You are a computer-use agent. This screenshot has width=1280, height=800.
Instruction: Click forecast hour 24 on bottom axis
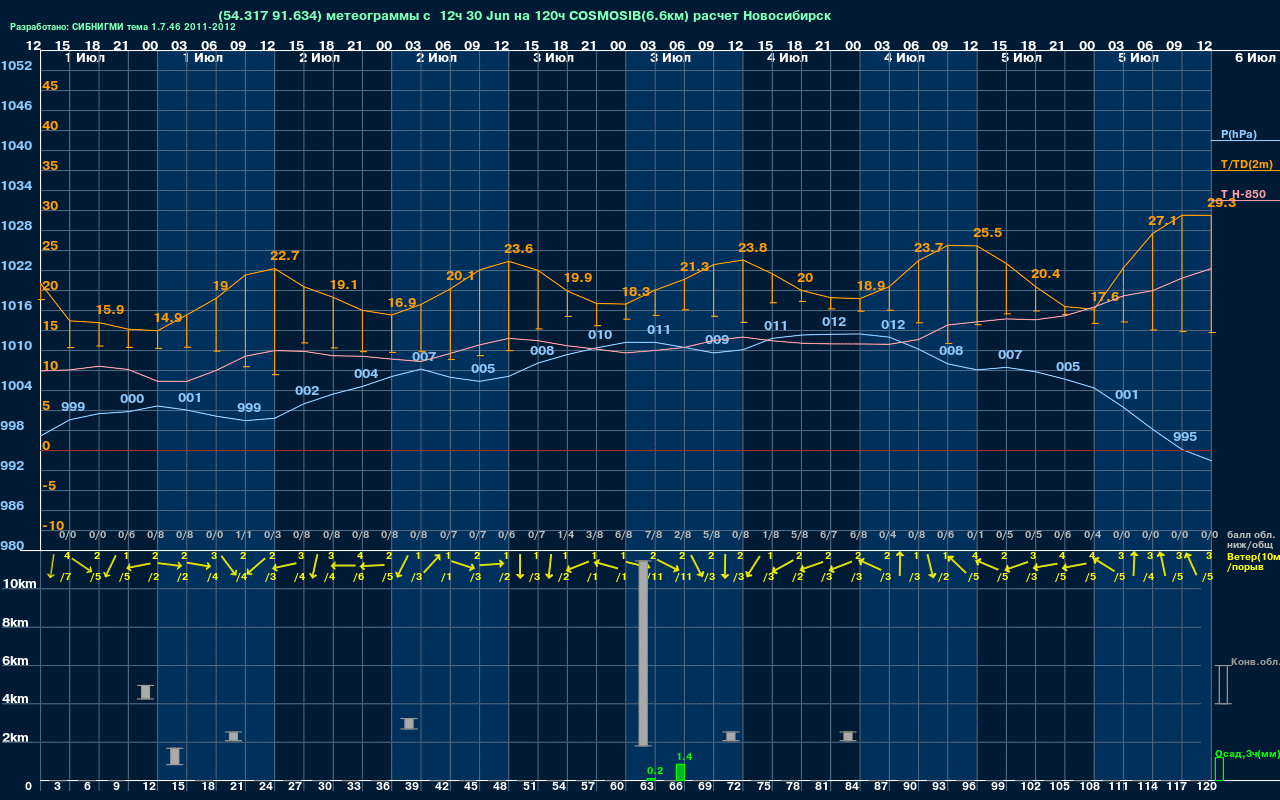[266, 787]
